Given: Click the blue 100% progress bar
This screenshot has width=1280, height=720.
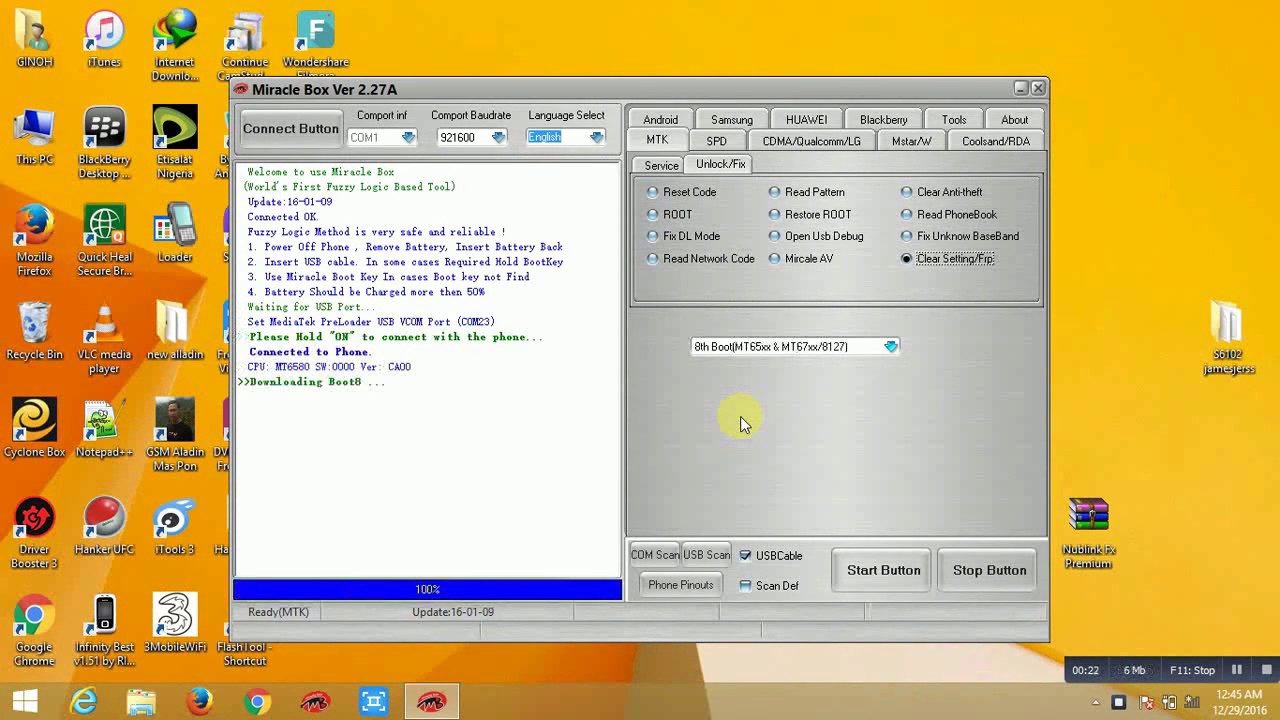Looking at the screenshot, I should (x=427, y=590).
